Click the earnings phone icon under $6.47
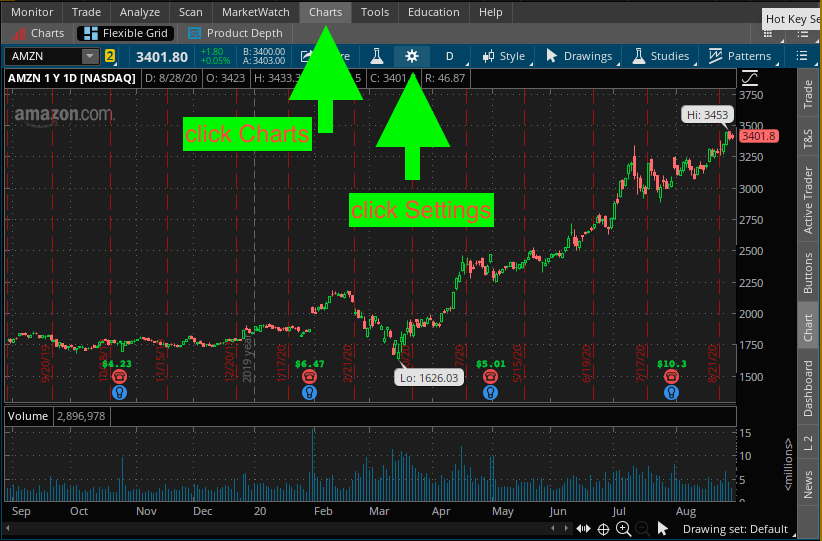Image resolution: width=822 pixels, height=541 pixels. 309,376
